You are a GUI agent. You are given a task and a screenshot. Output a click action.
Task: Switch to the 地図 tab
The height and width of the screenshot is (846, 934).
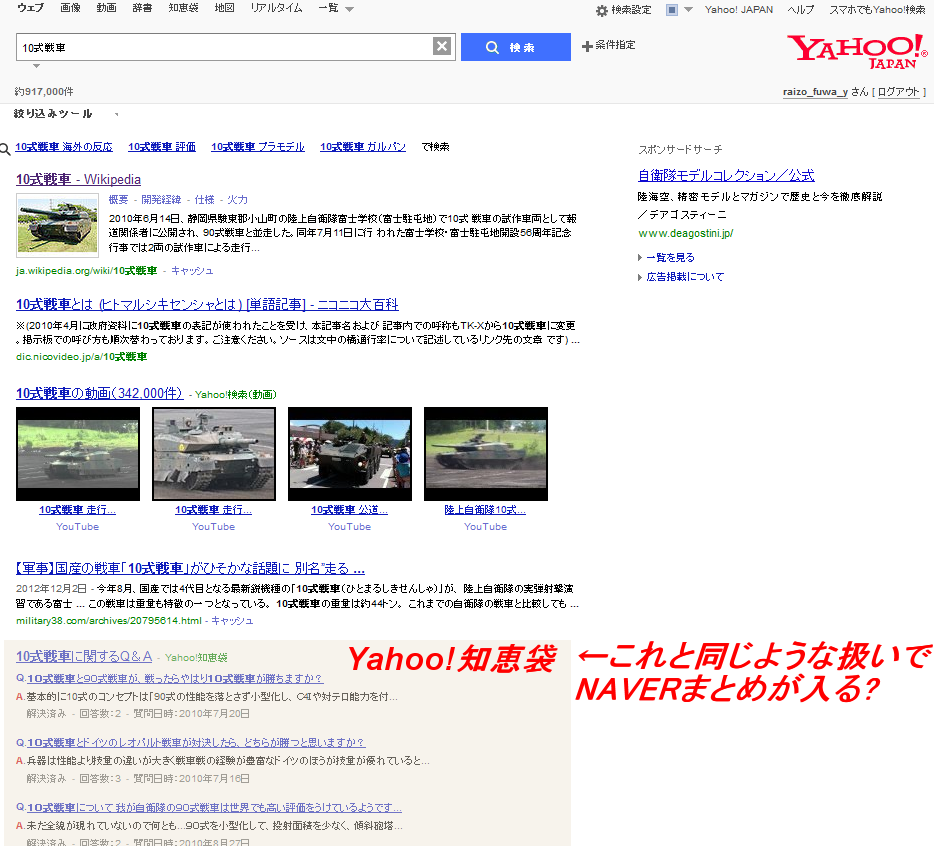tap(224, 8)
